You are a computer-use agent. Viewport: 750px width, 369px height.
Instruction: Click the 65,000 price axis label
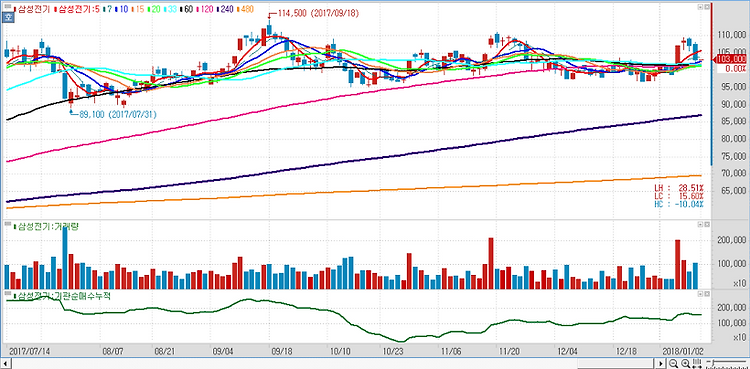pyautogui.click(x=733, y=191)
